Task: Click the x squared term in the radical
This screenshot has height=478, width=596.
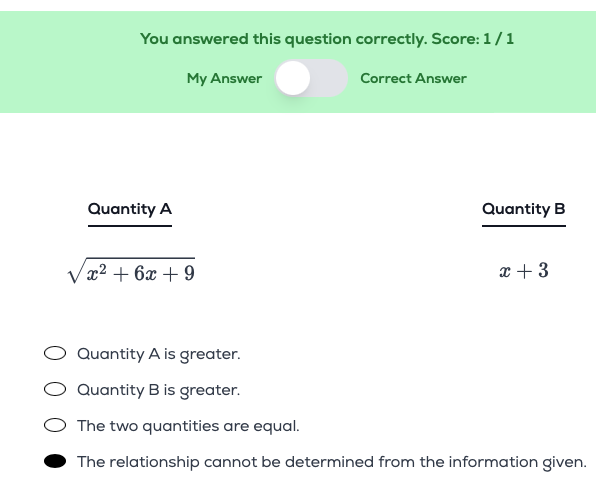Action: click(x=97, y=273)
